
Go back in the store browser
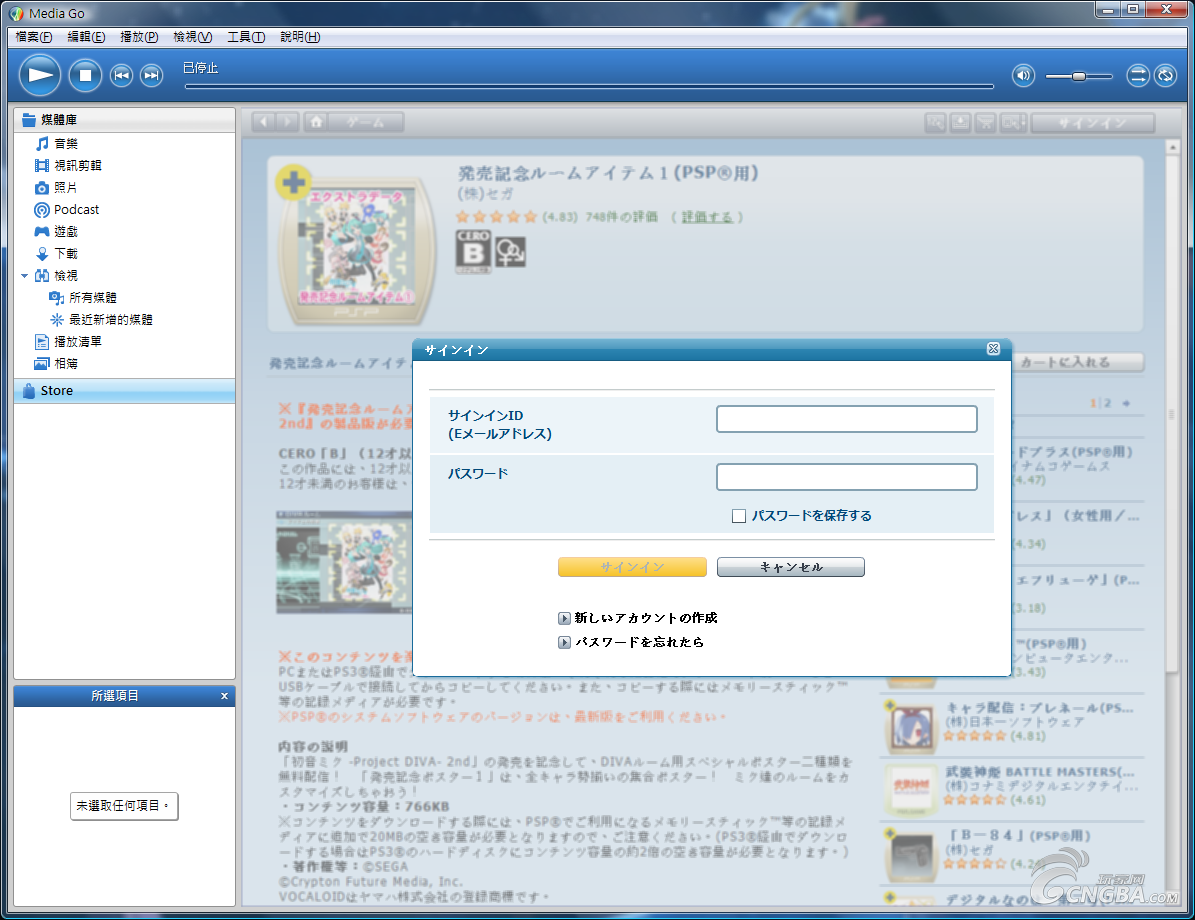point(264,122)
